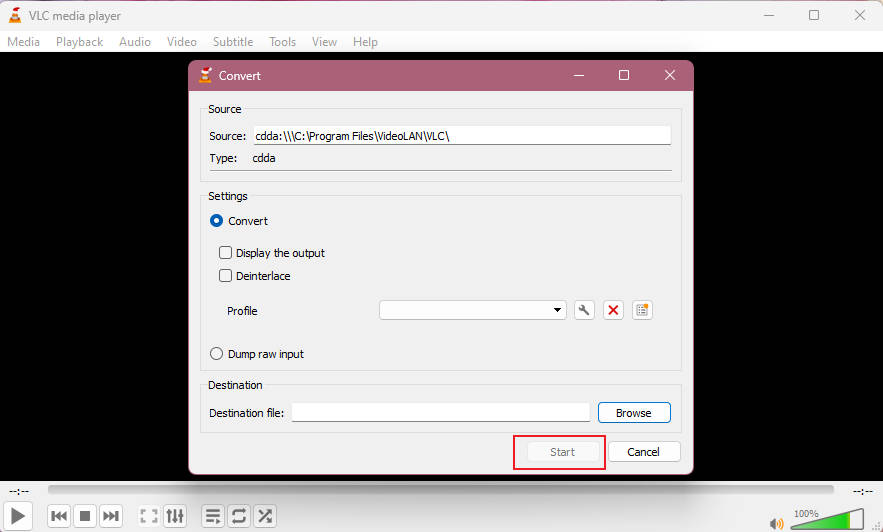Open the Tools menu
Viewport: 883px width, 532px height.
282,42
